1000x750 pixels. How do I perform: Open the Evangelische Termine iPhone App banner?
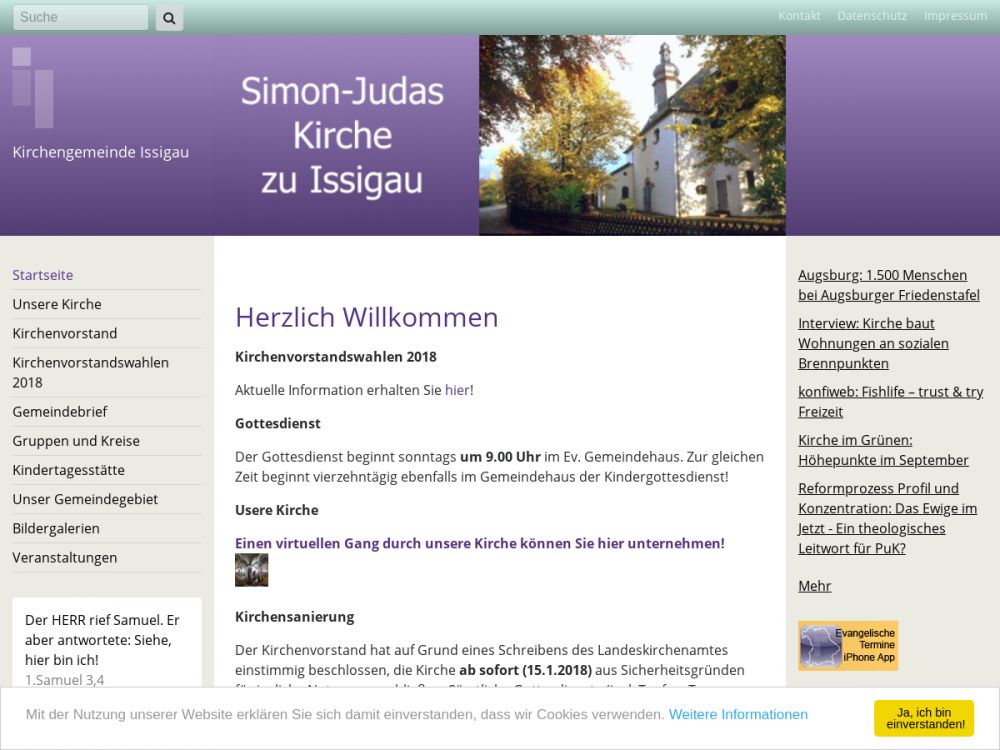coord(847,645)
